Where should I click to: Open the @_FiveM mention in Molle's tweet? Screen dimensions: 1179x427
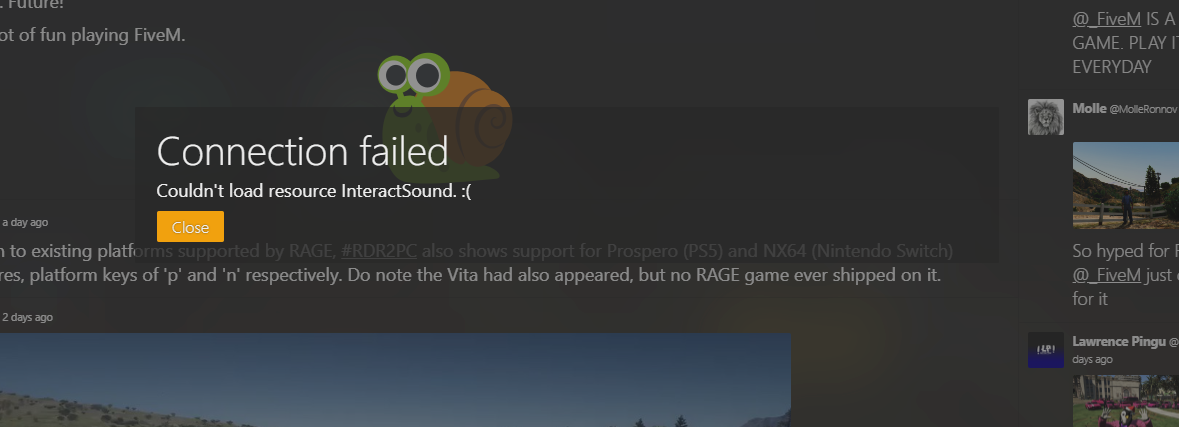click(1106, 275)
